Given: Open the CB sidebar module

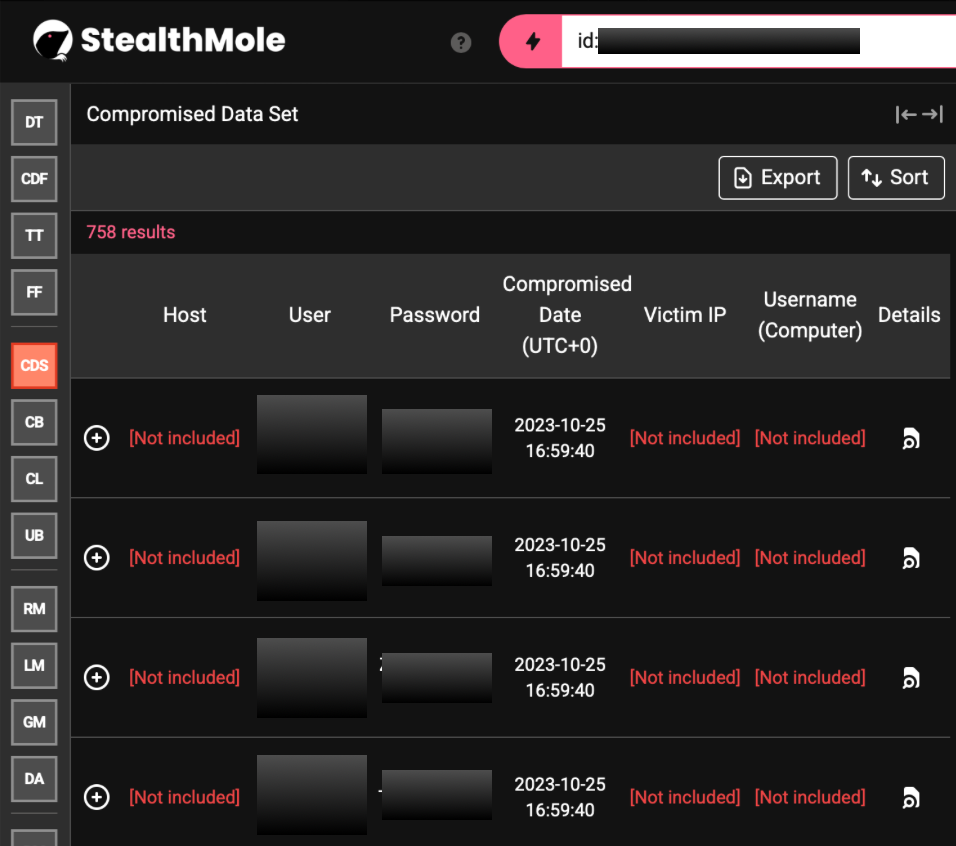Looking at the screenshot, I should tap(34, 422).
